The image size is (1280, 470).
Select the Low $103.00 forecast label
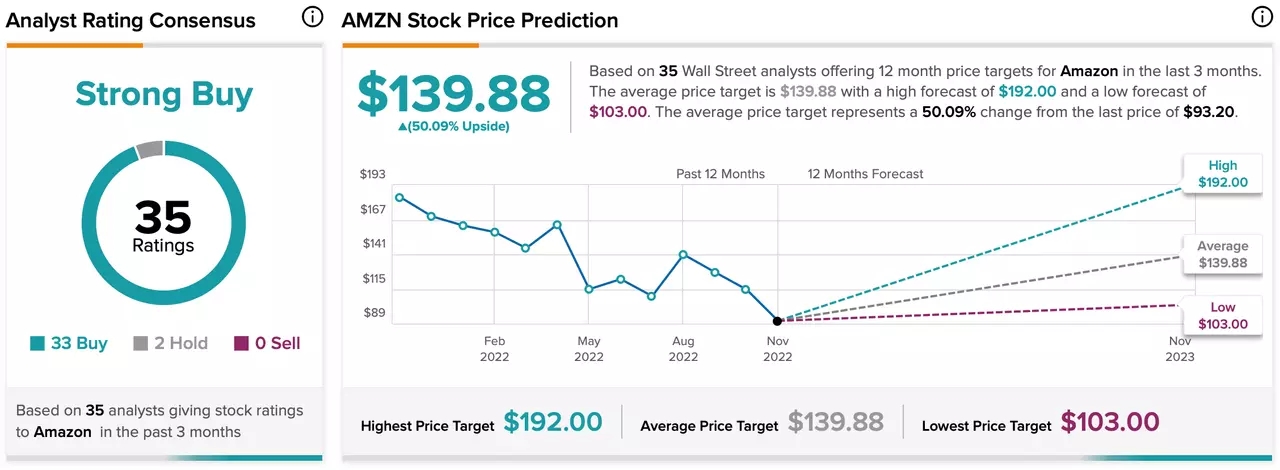(1222, 316)
